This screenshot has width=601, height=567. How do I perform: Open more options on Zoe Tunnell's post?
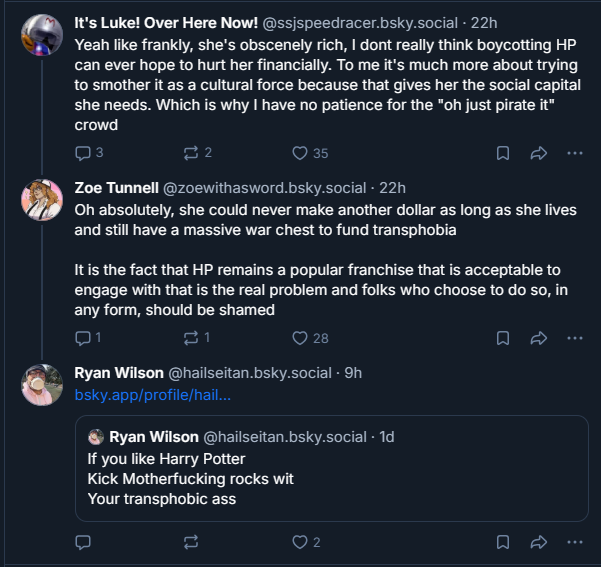pos(575,338)
